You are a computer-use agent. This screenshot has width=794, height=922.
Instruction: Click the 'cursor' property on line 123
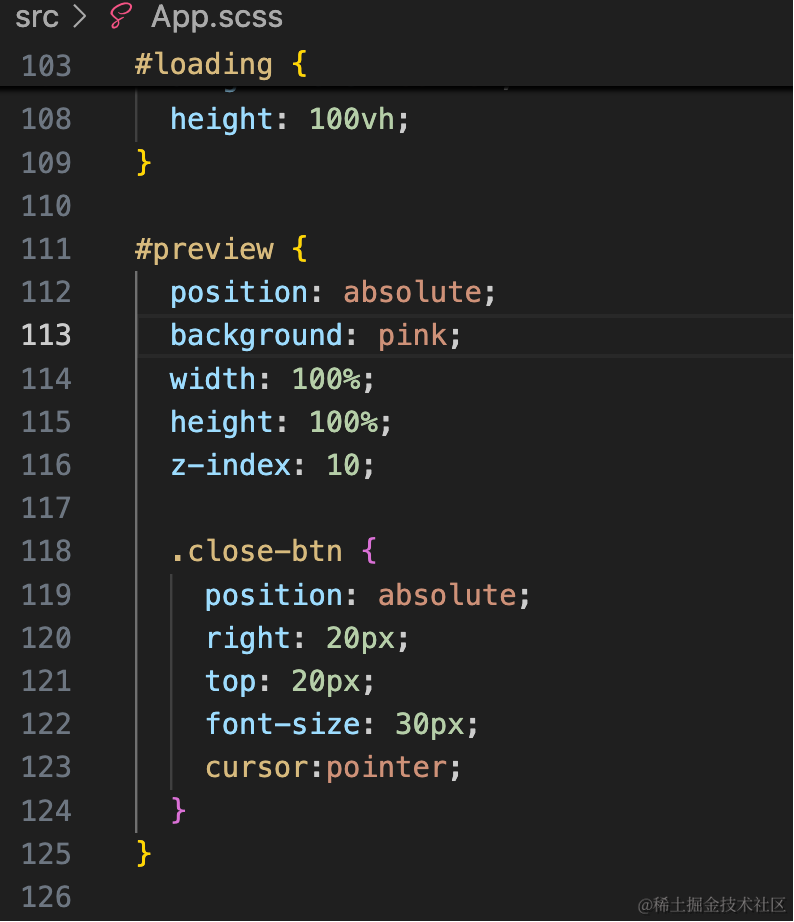(x=256, y=767)
